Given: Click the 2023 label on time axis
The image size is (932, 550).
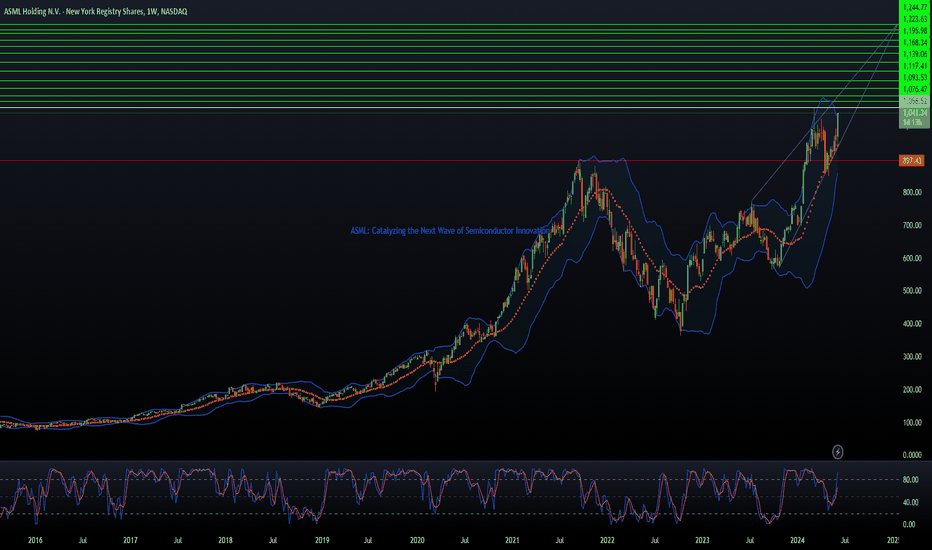Looking at the screenshot, I should [702, 540].
